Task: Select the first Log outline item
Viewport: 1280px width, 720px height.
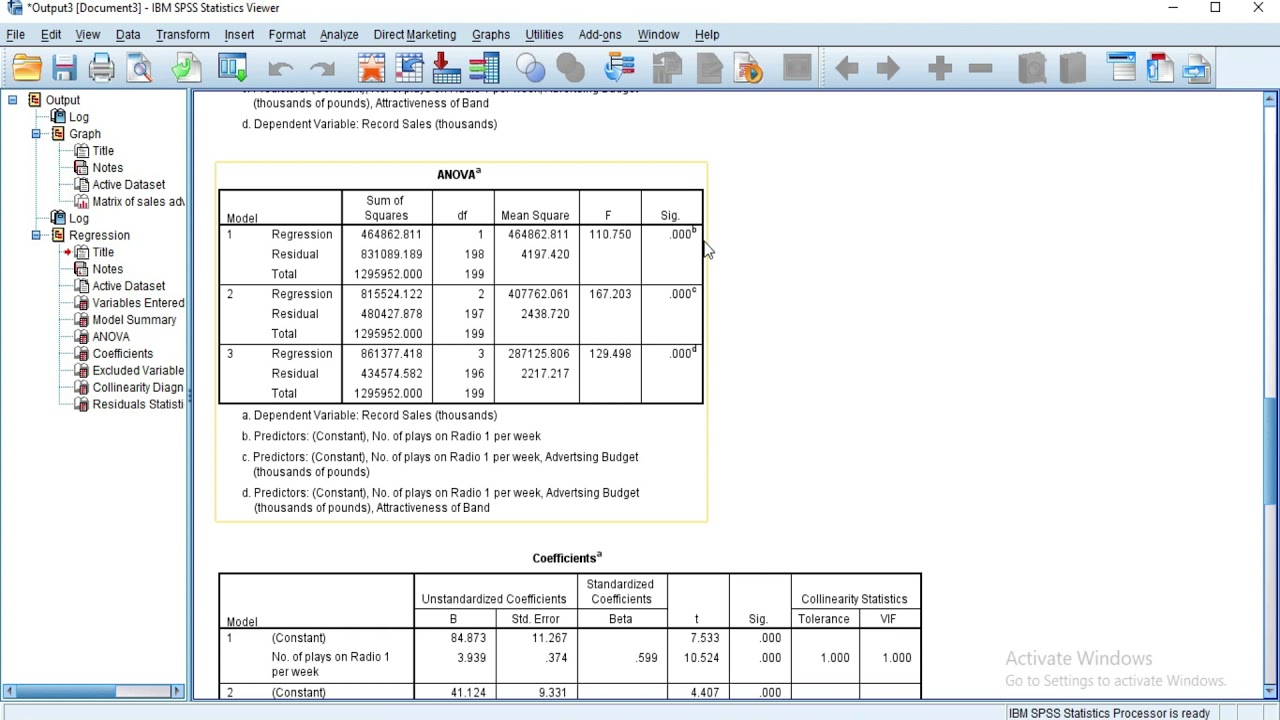Action: tap(79, 117)
